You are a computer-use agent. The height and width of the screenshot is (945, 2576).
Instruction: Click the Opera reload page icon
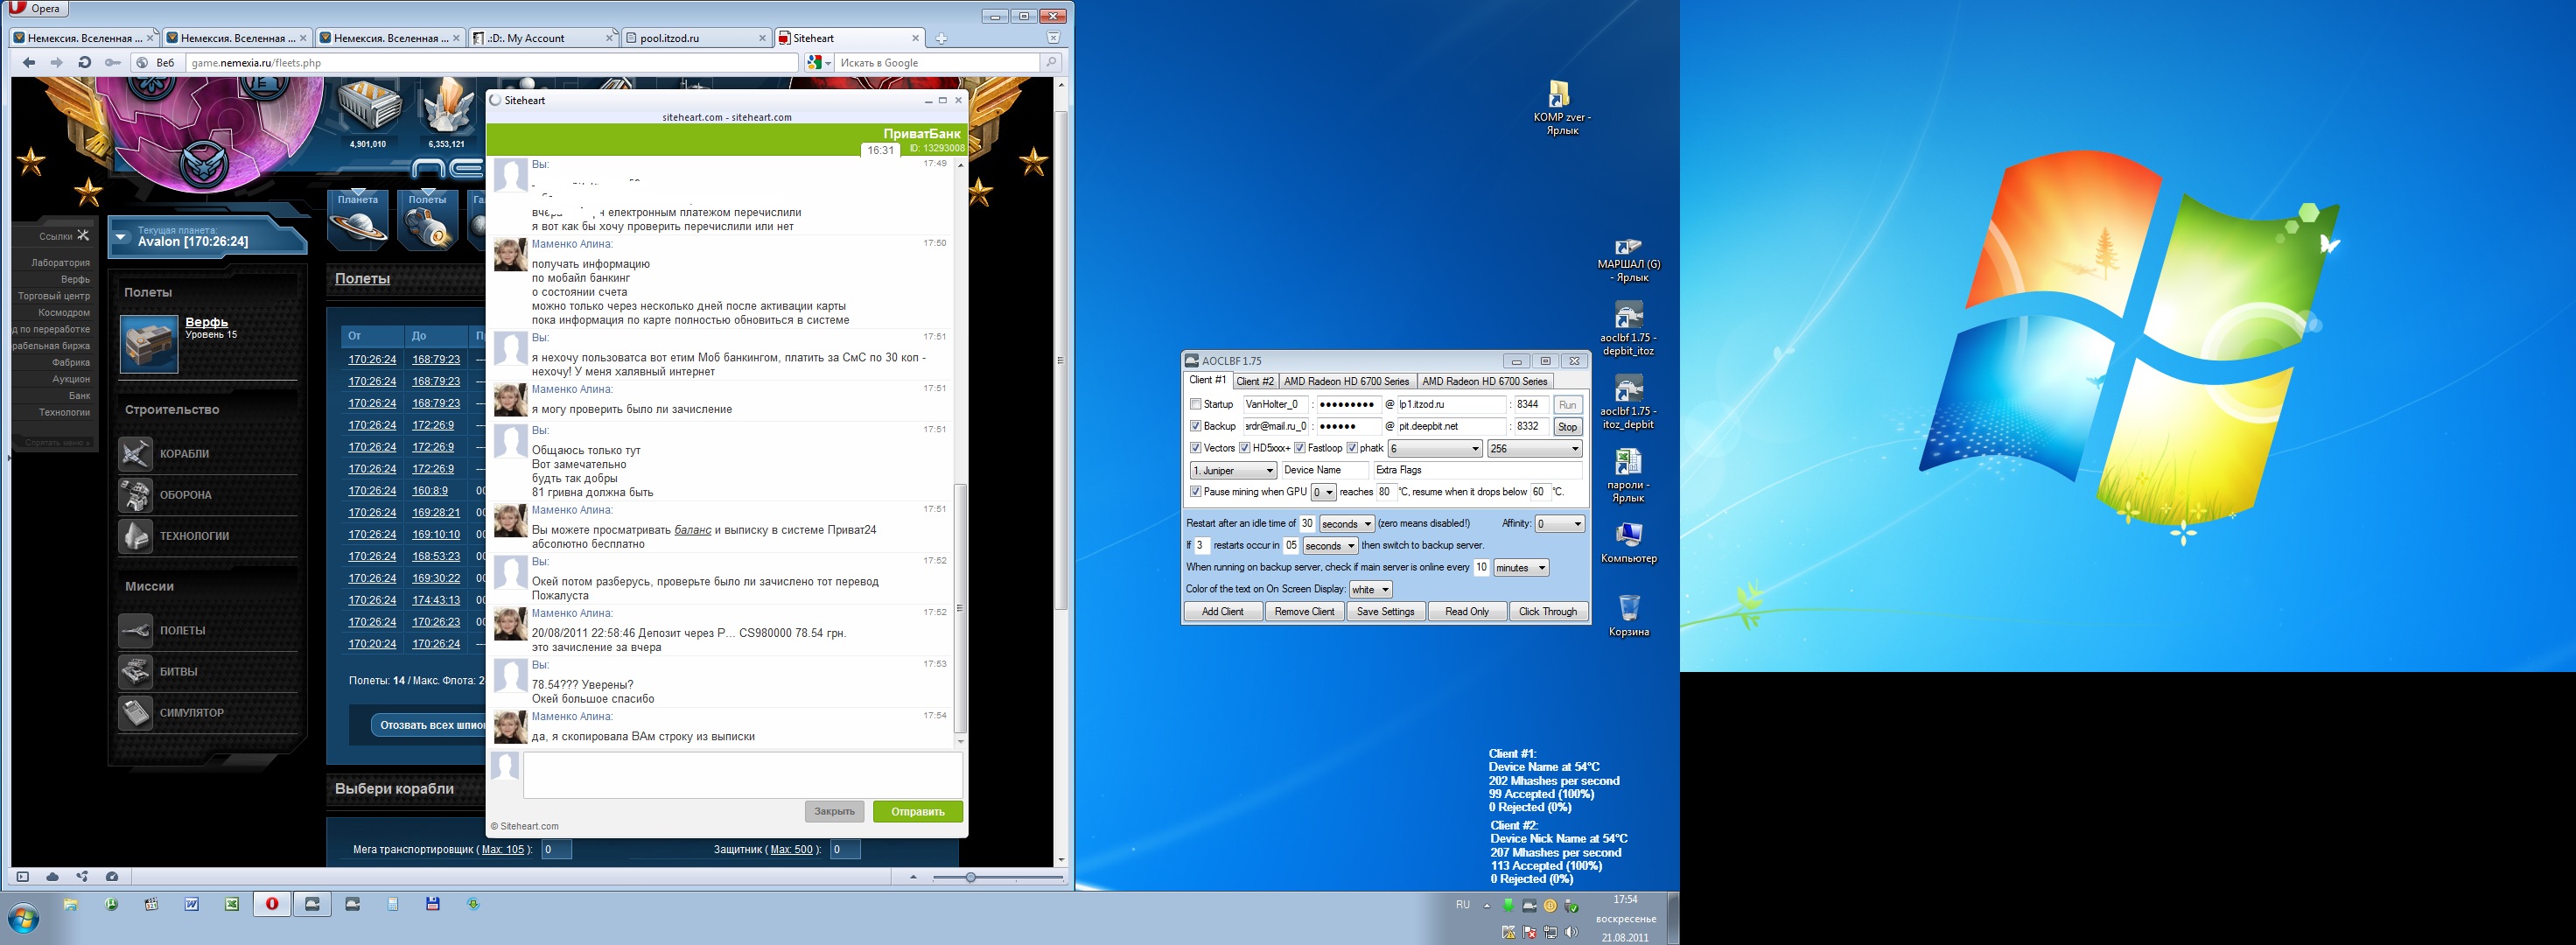pos(85,63)
